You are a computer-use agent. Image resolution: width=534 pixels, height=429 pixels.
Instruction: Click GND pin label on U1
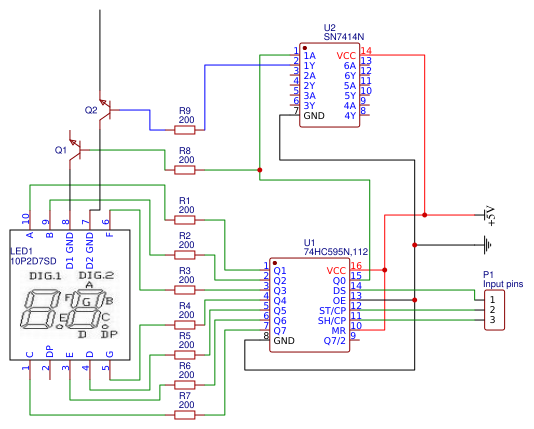(284, 340)
